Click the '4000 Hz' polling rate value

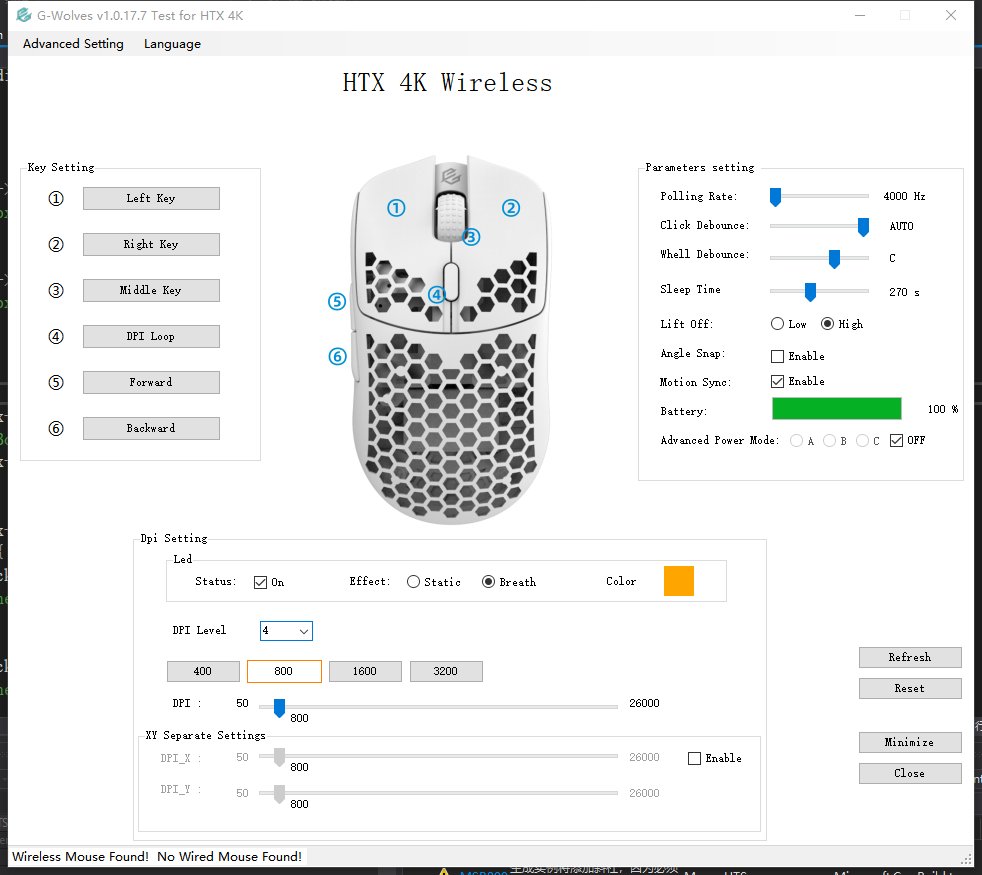tap(904, 197)
